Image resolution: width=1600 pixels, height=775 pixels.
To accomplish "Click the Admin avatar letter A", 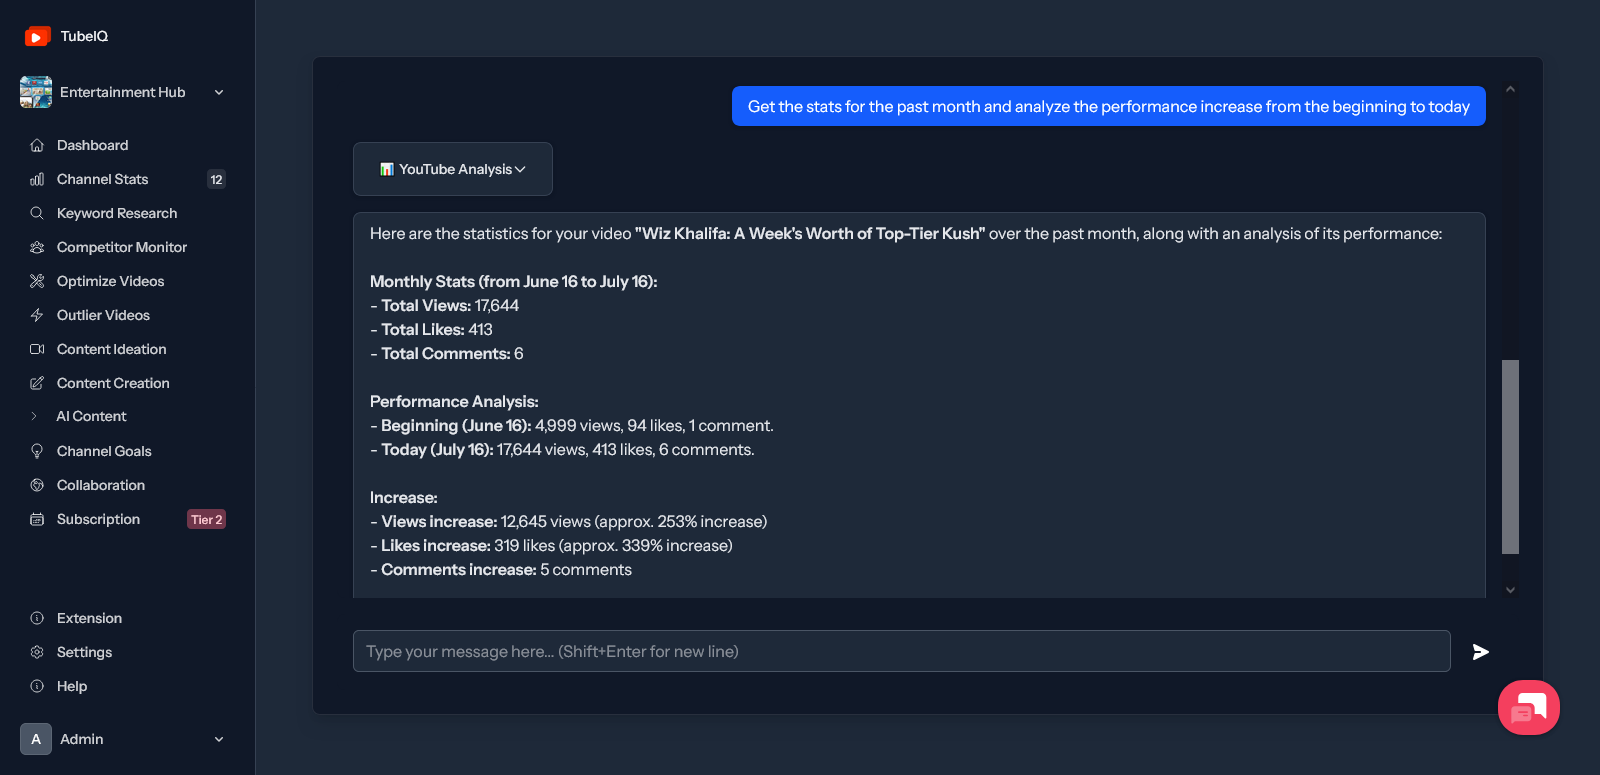I will 36,739.
